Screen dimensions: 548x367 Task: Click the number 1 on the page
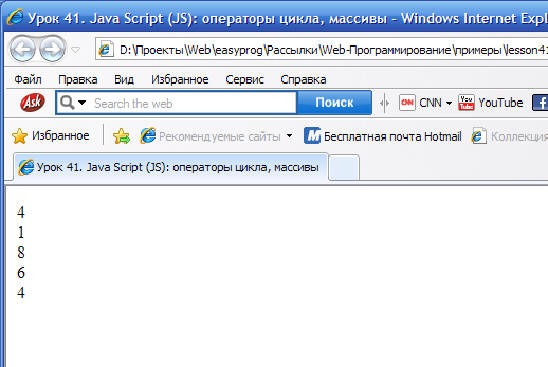coord(21,232)
